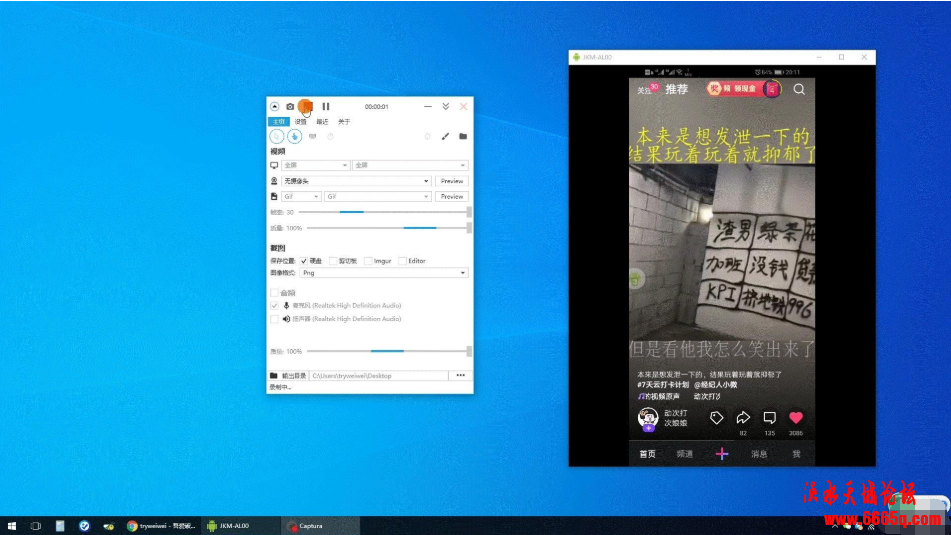Go to 首页 in phone bottom navigation
951x535 pixels.
click(x=647, y=454)
